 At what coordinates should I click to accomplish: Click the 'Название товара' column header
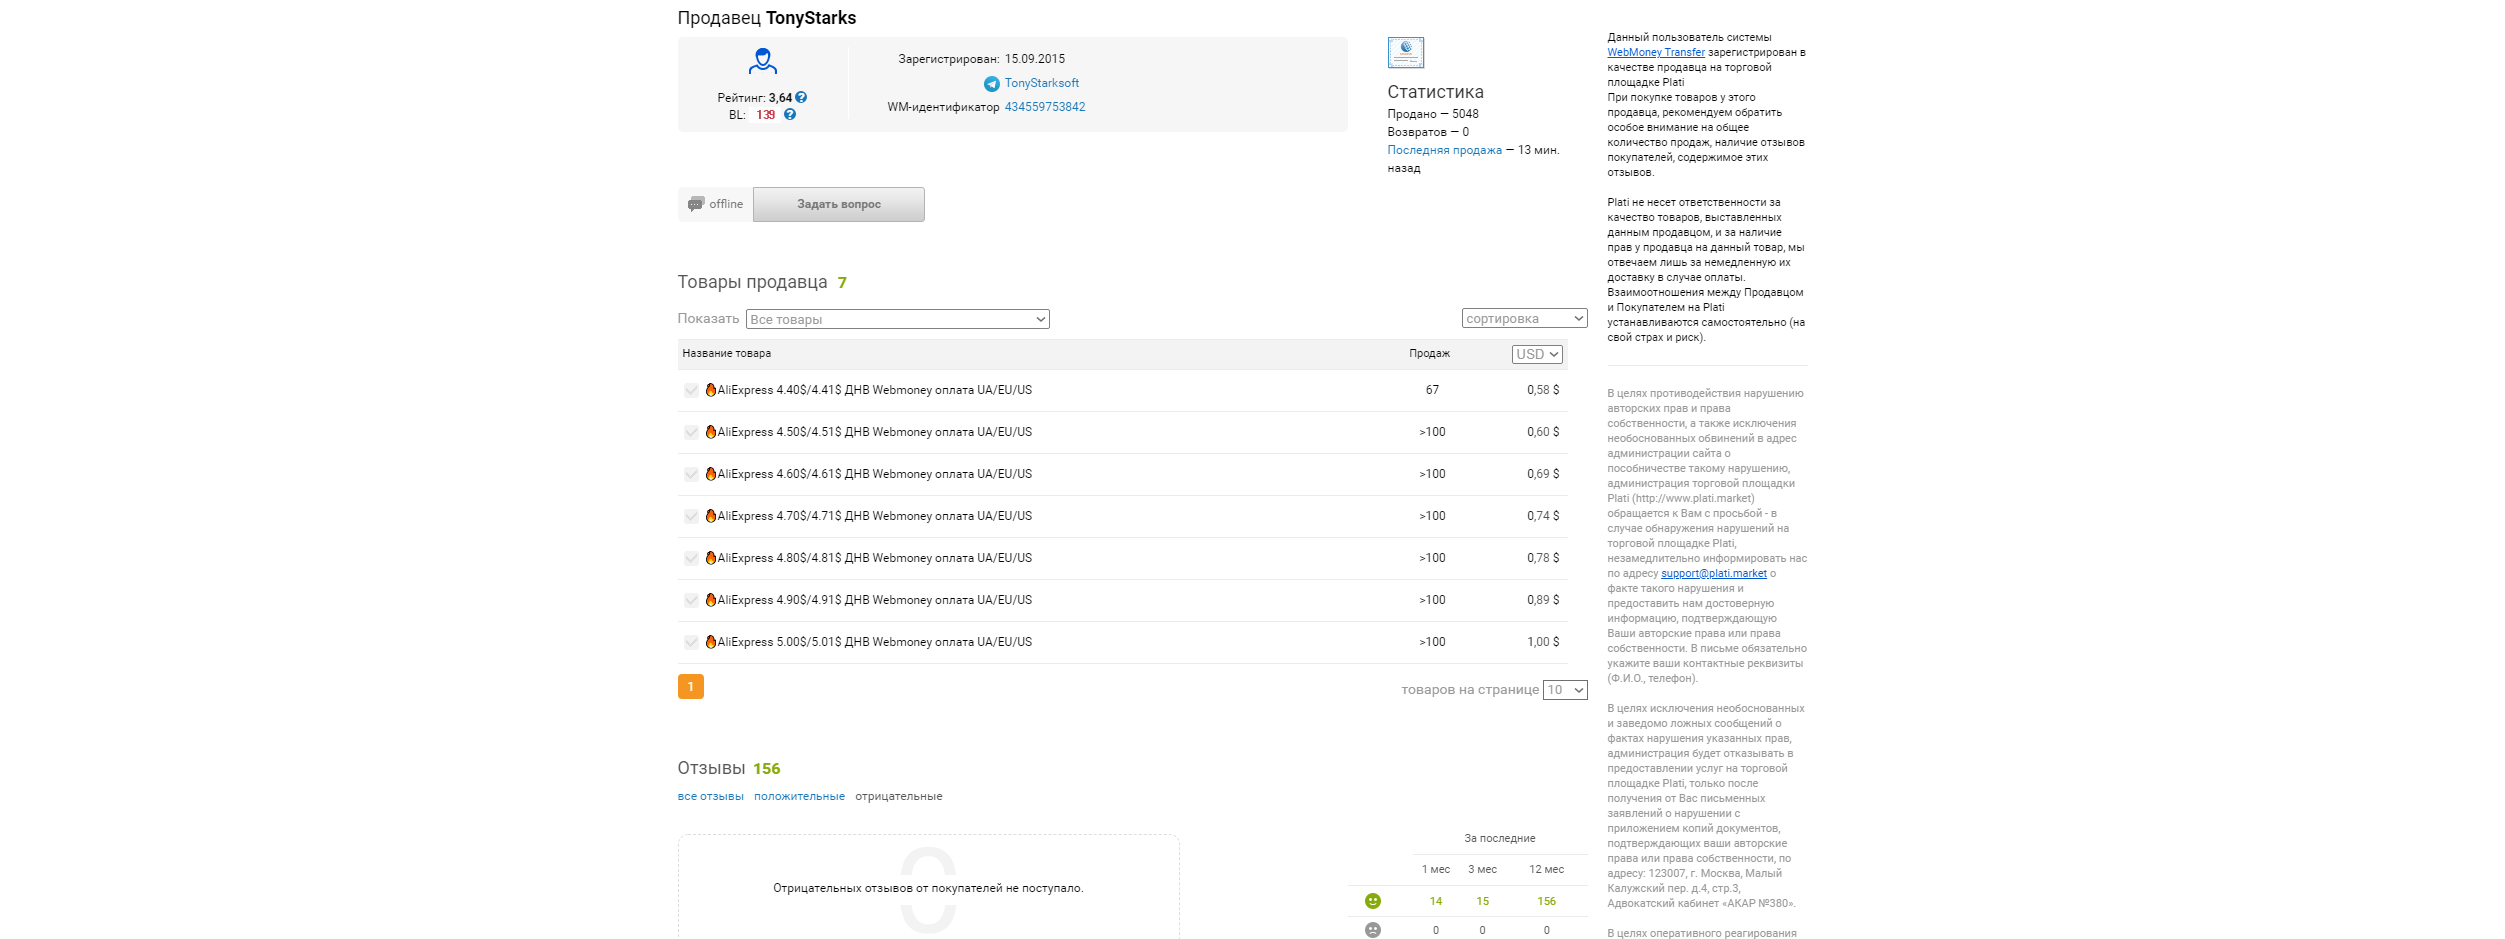click(726, 353)
